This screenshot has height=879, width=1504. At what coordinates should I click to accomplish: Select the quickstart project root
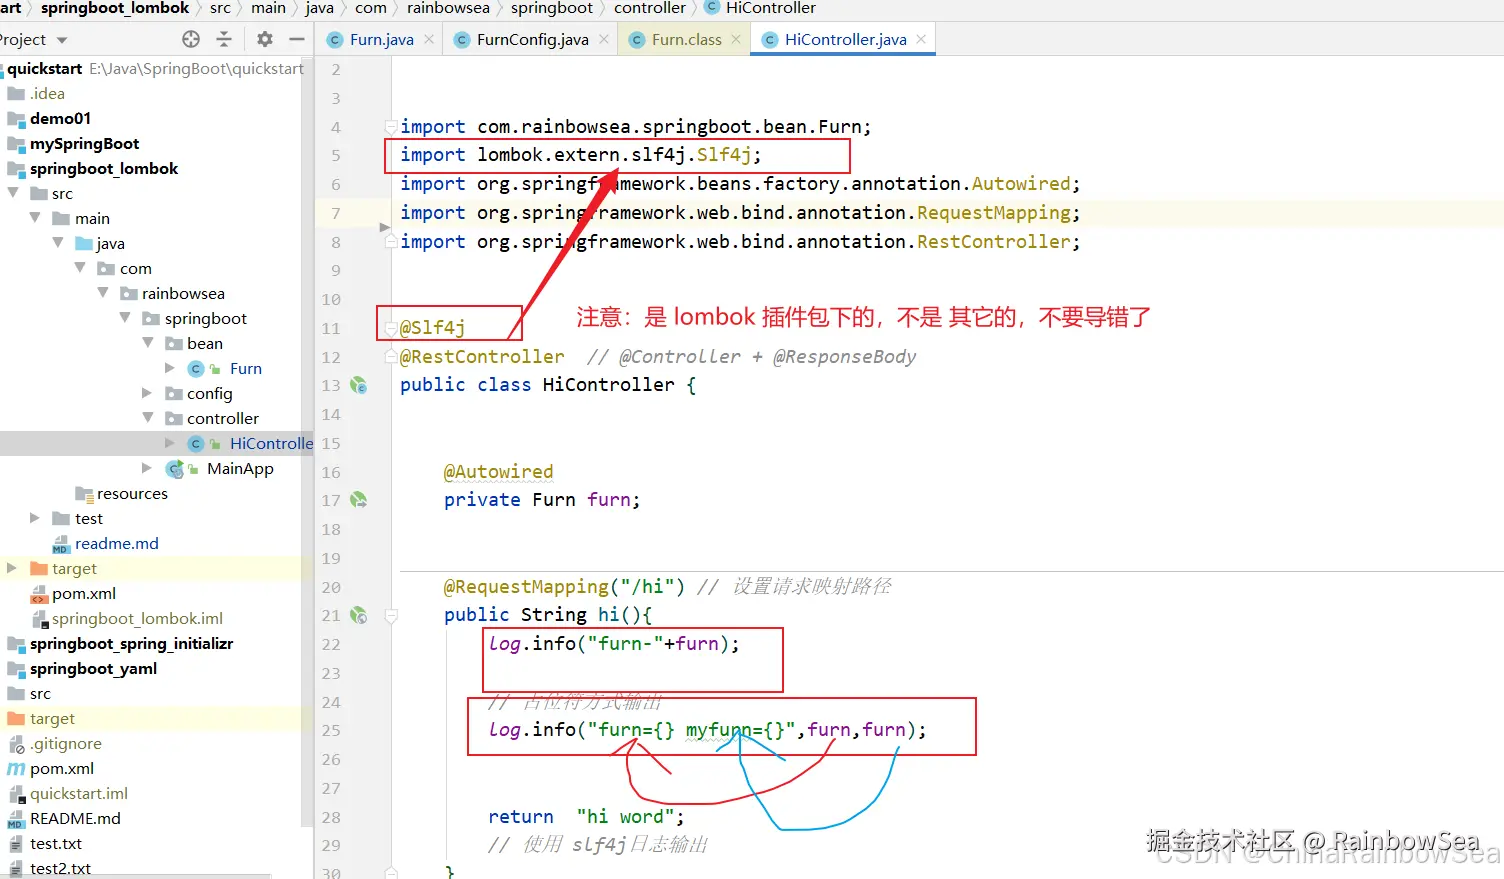(45, 68)
